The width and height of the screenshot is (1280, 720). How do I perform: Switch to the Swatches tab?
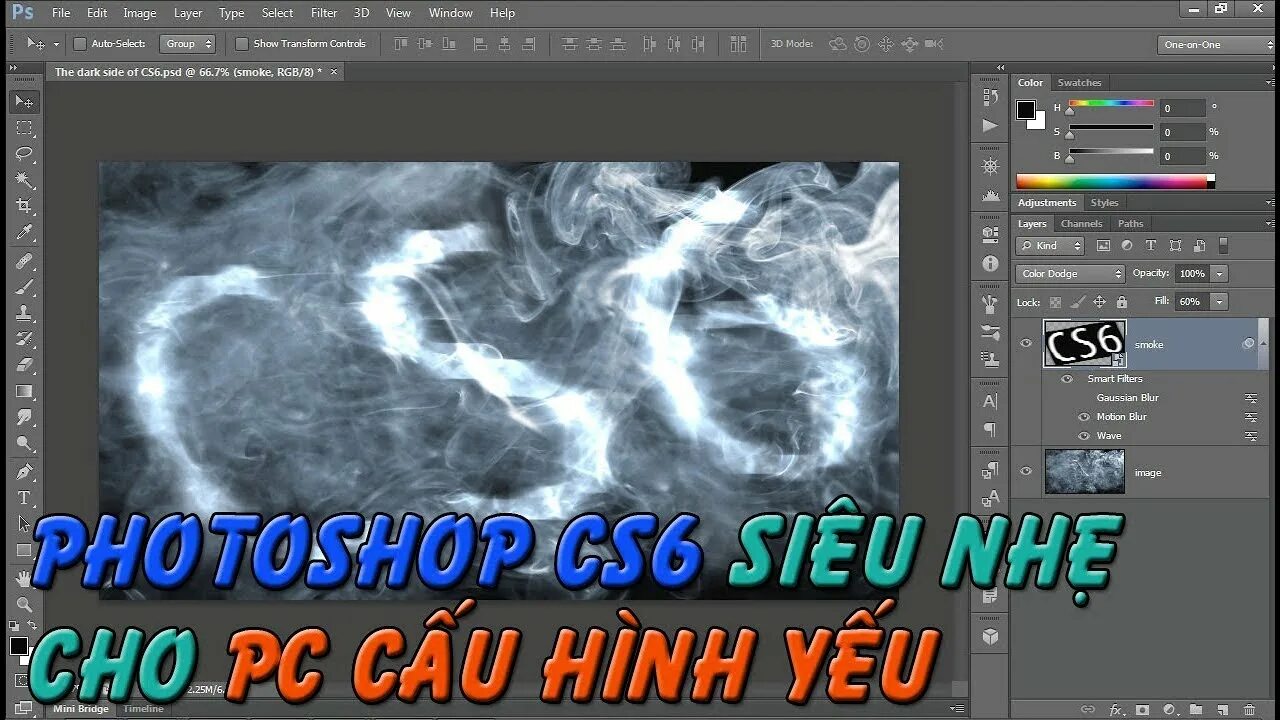[x=1079, y=83]
